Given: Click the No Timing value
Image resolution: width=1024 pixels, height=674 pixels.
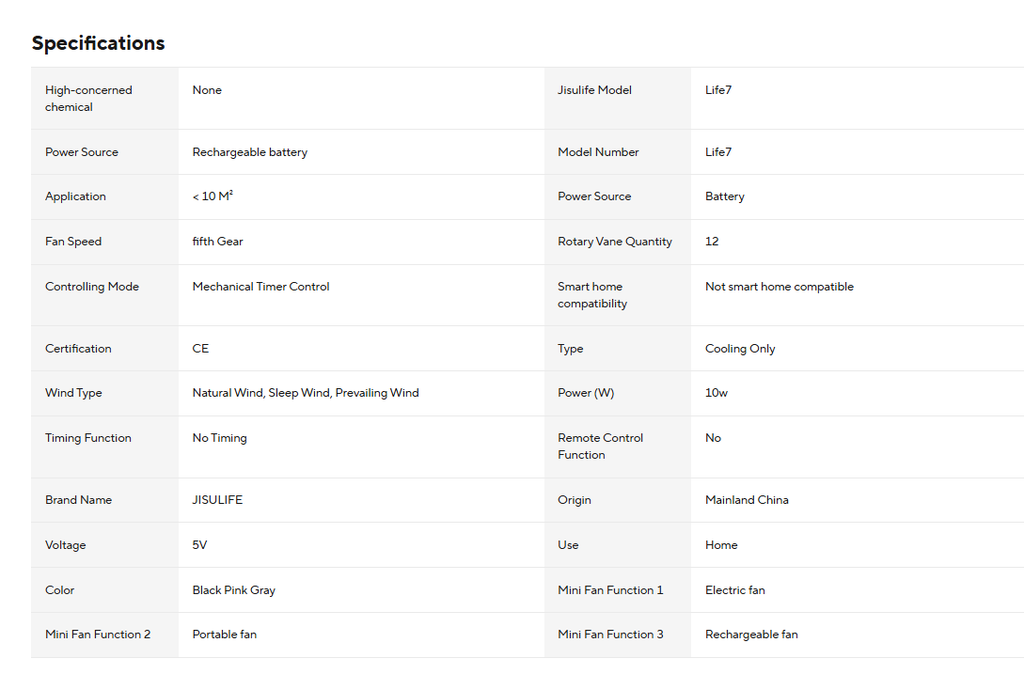Looking at the screenshot, I should coord(219,438).
